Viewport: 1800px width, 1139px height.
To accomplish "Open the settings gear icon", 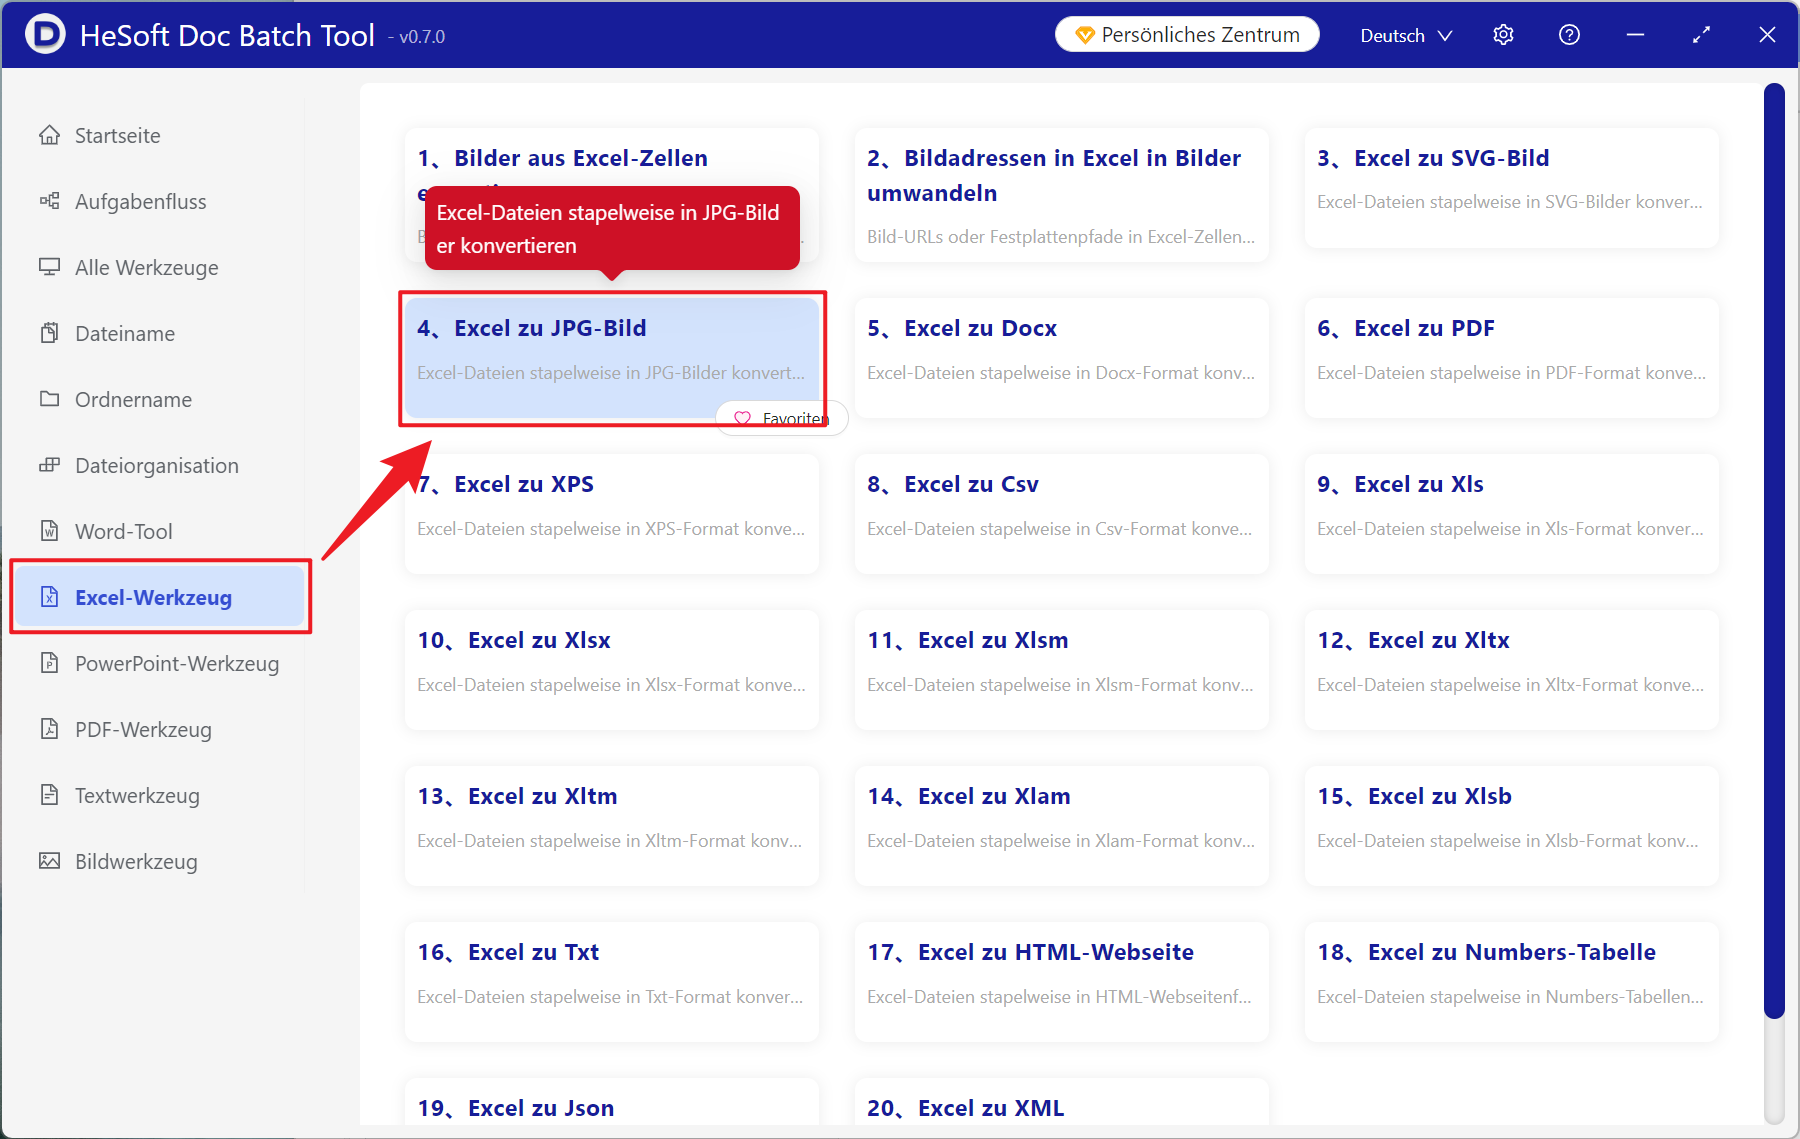I will click(1503, 35).
